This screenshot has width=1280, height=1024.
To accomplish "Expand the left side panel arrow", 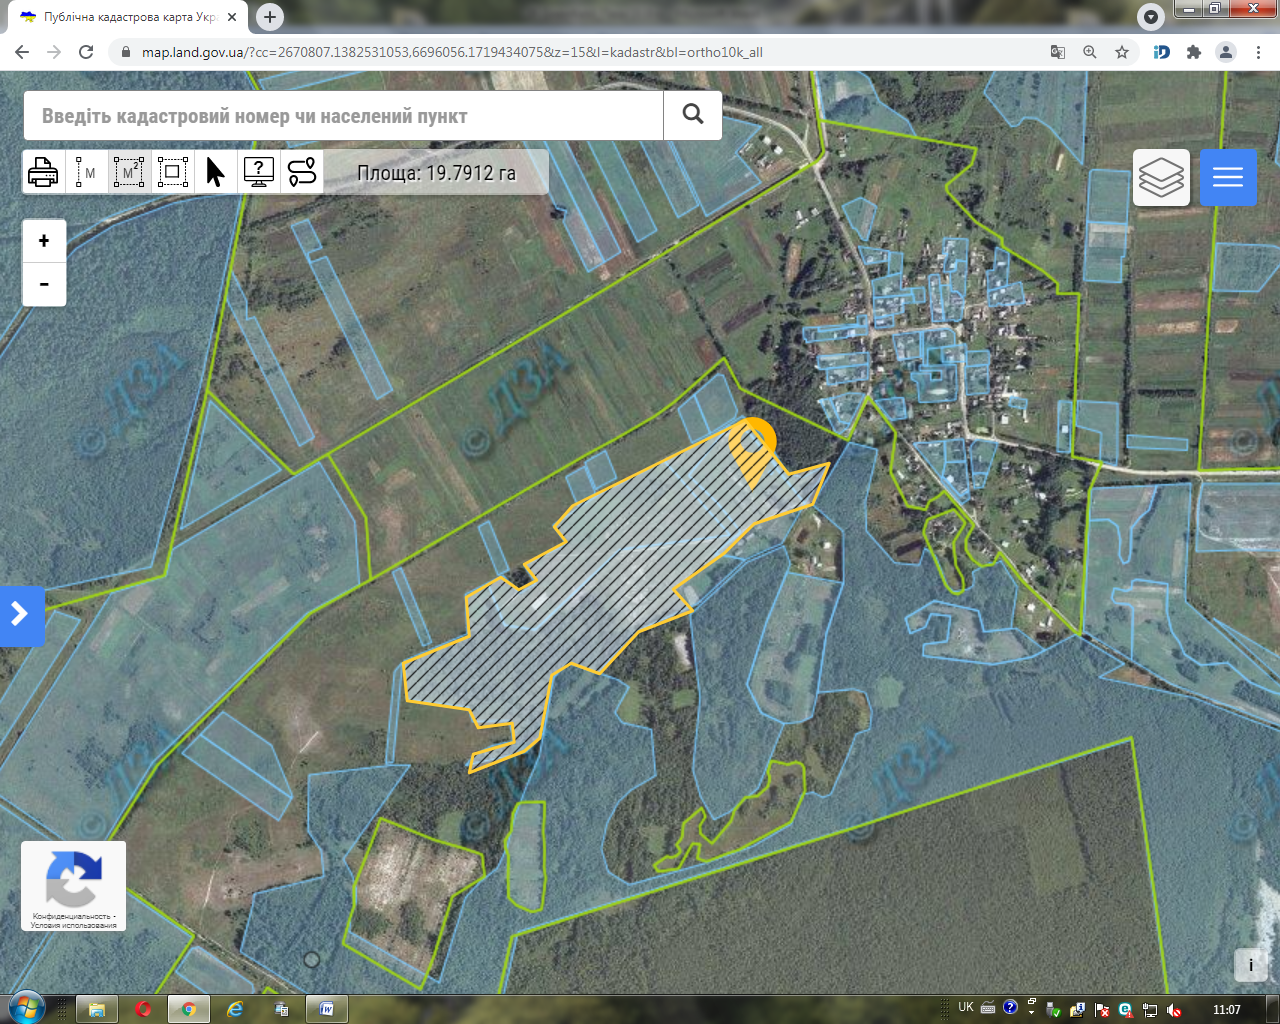I will click(20, 615).
